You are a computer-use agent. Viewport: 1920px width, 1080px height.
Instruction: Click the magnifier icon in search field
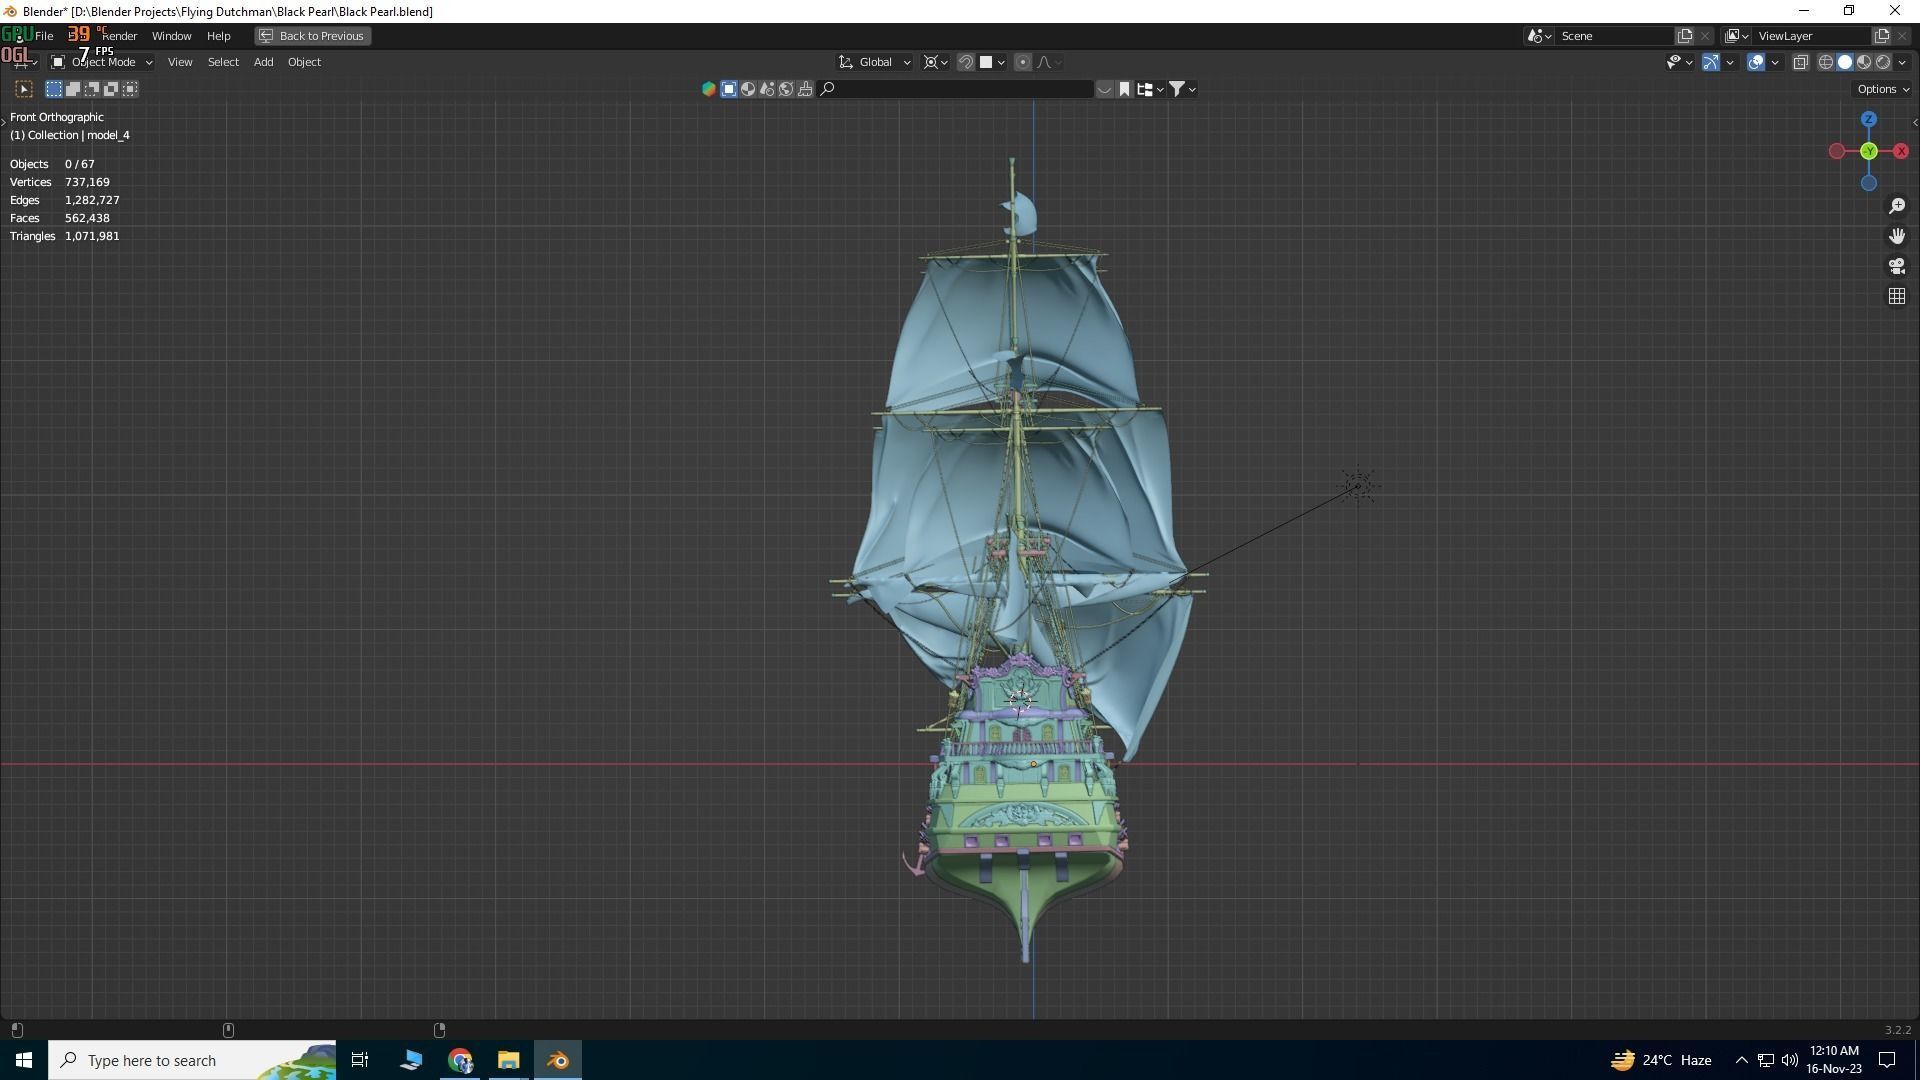(827, 89)
